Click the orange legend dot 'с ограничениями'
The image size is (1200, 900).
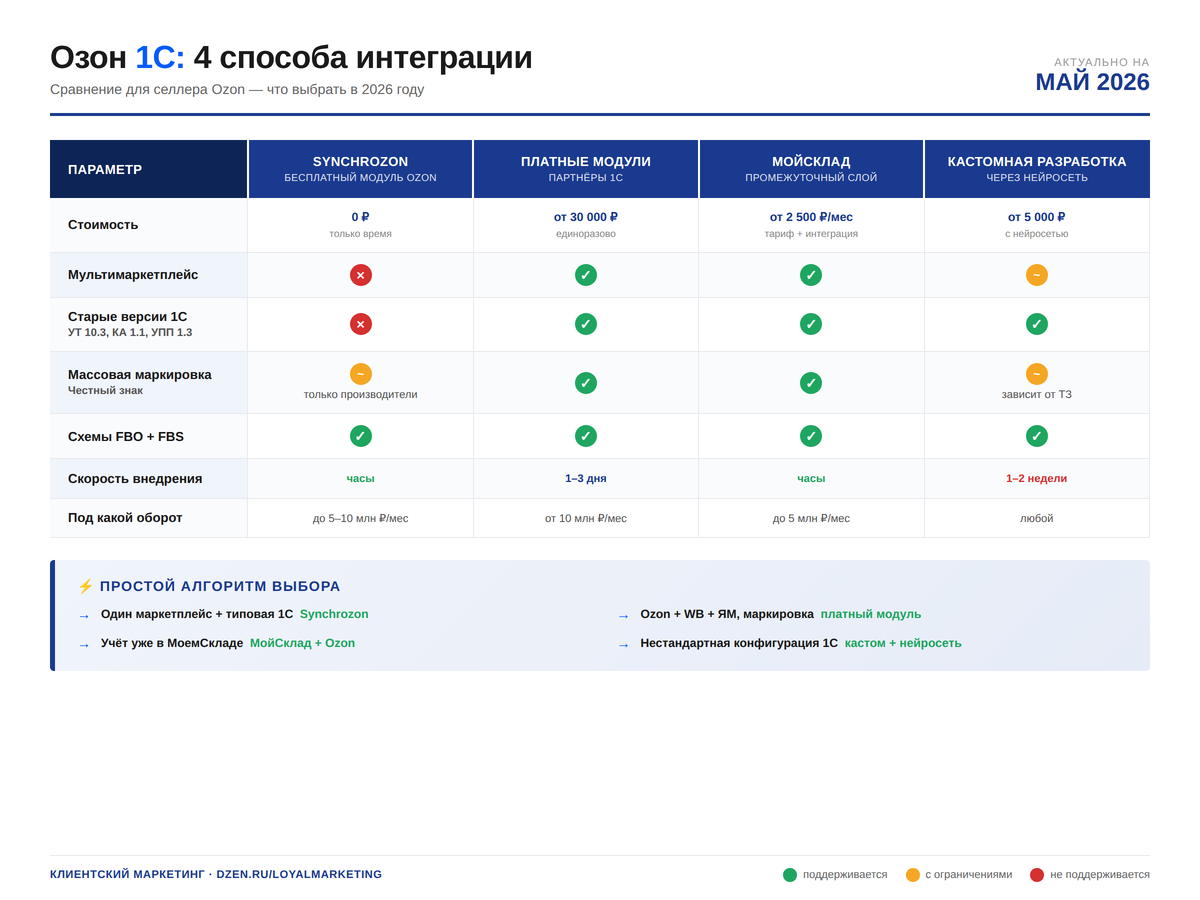tap(913, 875)
